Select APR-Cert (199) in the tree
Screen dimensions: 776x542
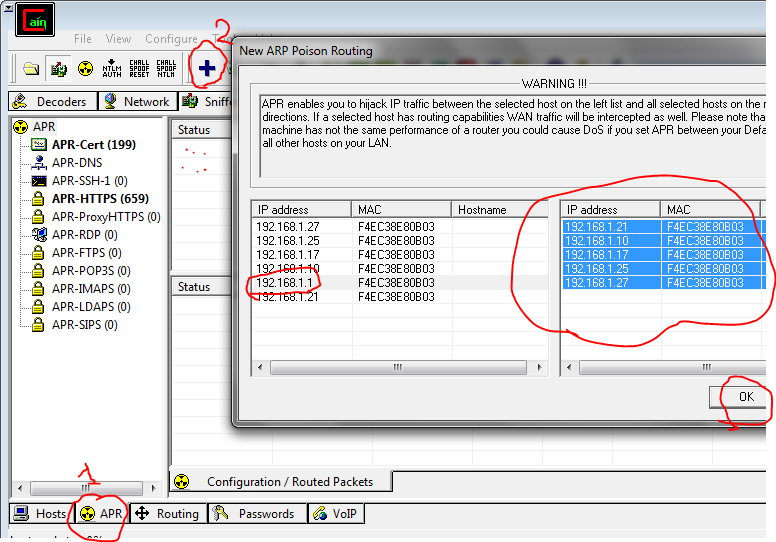tap(94, 145)
